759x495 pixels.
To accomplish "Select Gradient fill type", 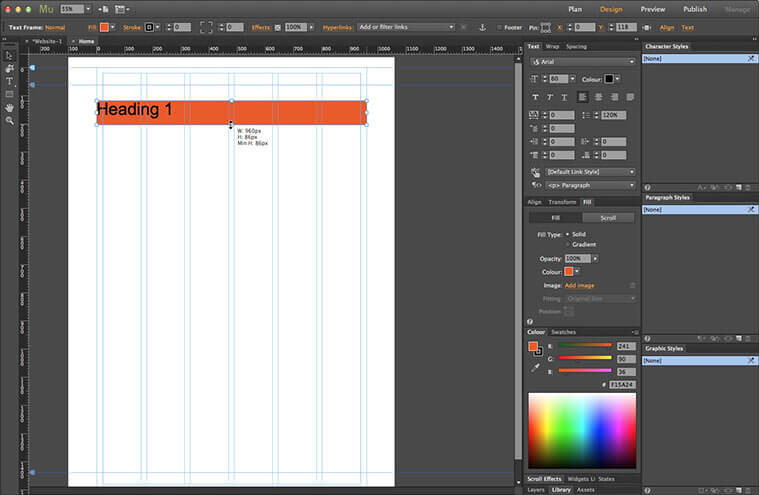I will (x=569, y=244).
